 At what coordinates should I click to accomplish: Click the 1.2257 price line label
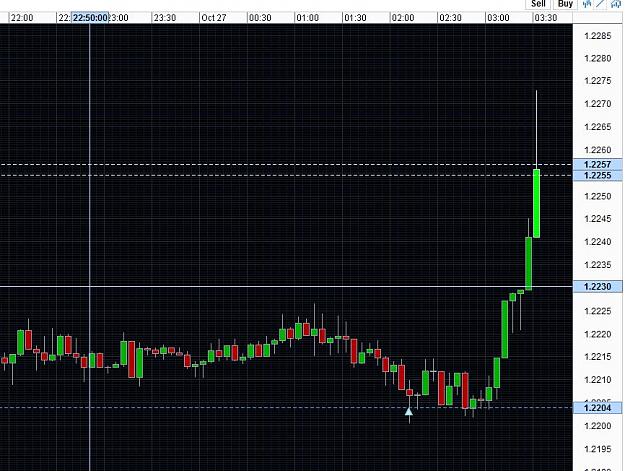597,165
